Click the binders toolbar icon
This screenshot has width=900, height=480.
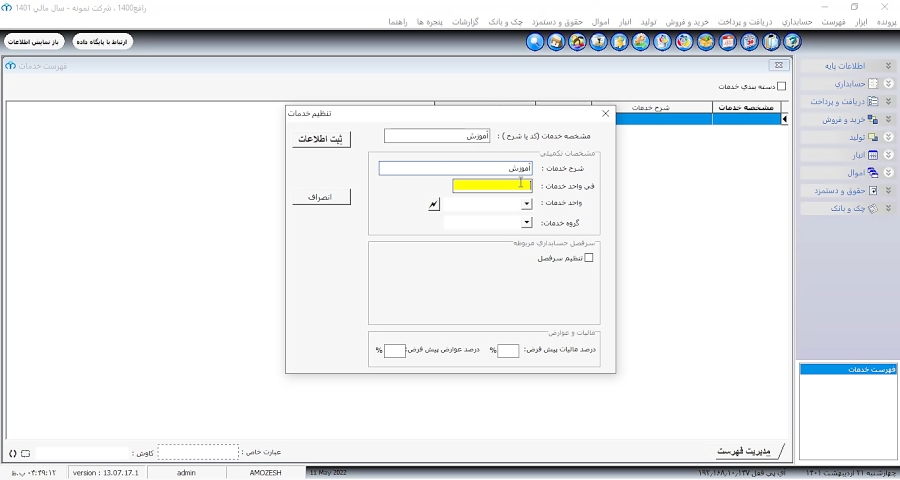(771, 42)
